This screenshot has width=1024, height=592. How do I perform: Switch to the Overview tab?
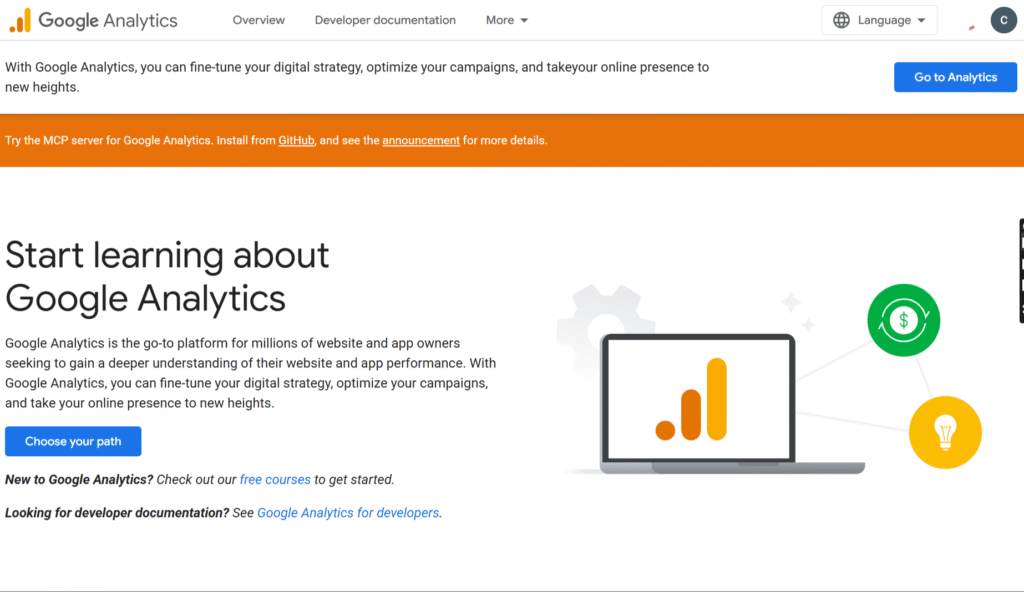click(258, 20)
